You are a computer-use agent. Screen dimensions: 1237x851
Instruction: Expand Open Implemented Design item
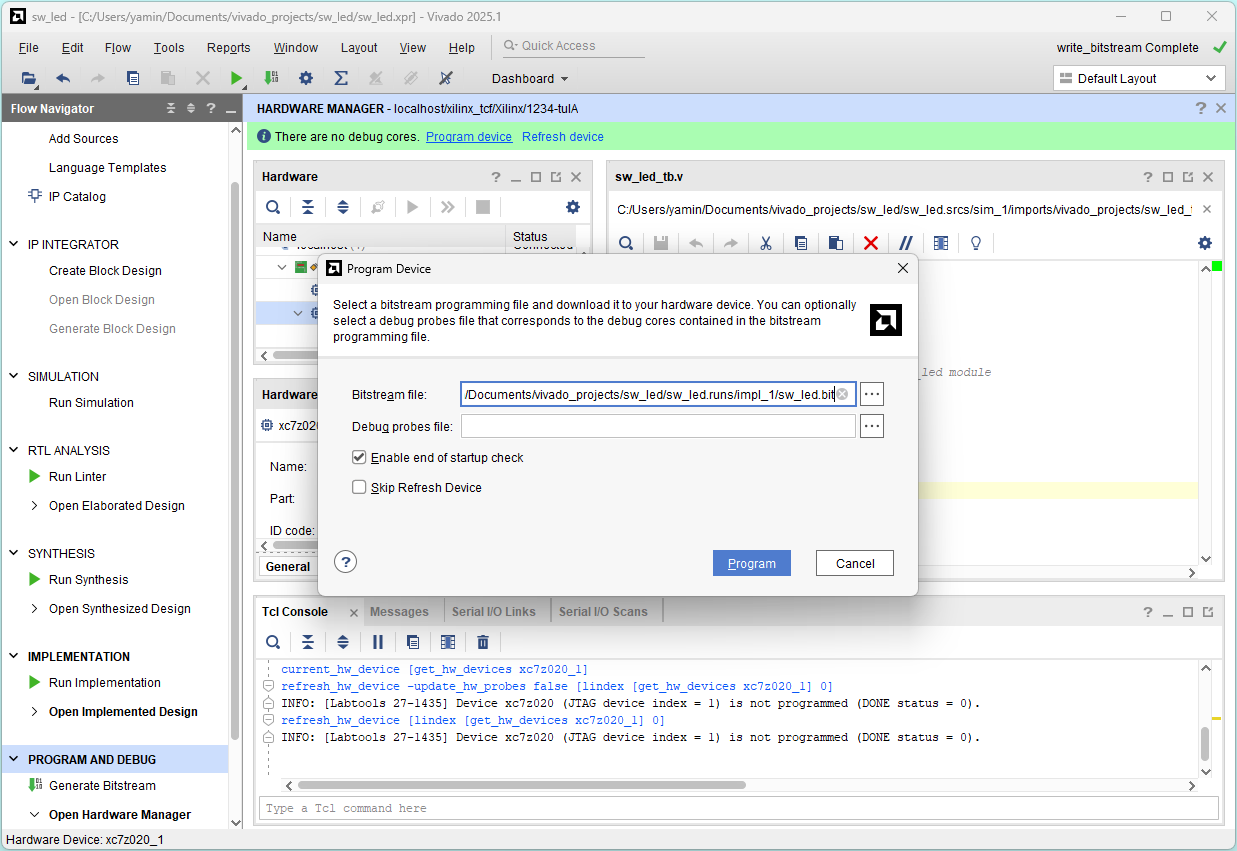tap(36, 712)
